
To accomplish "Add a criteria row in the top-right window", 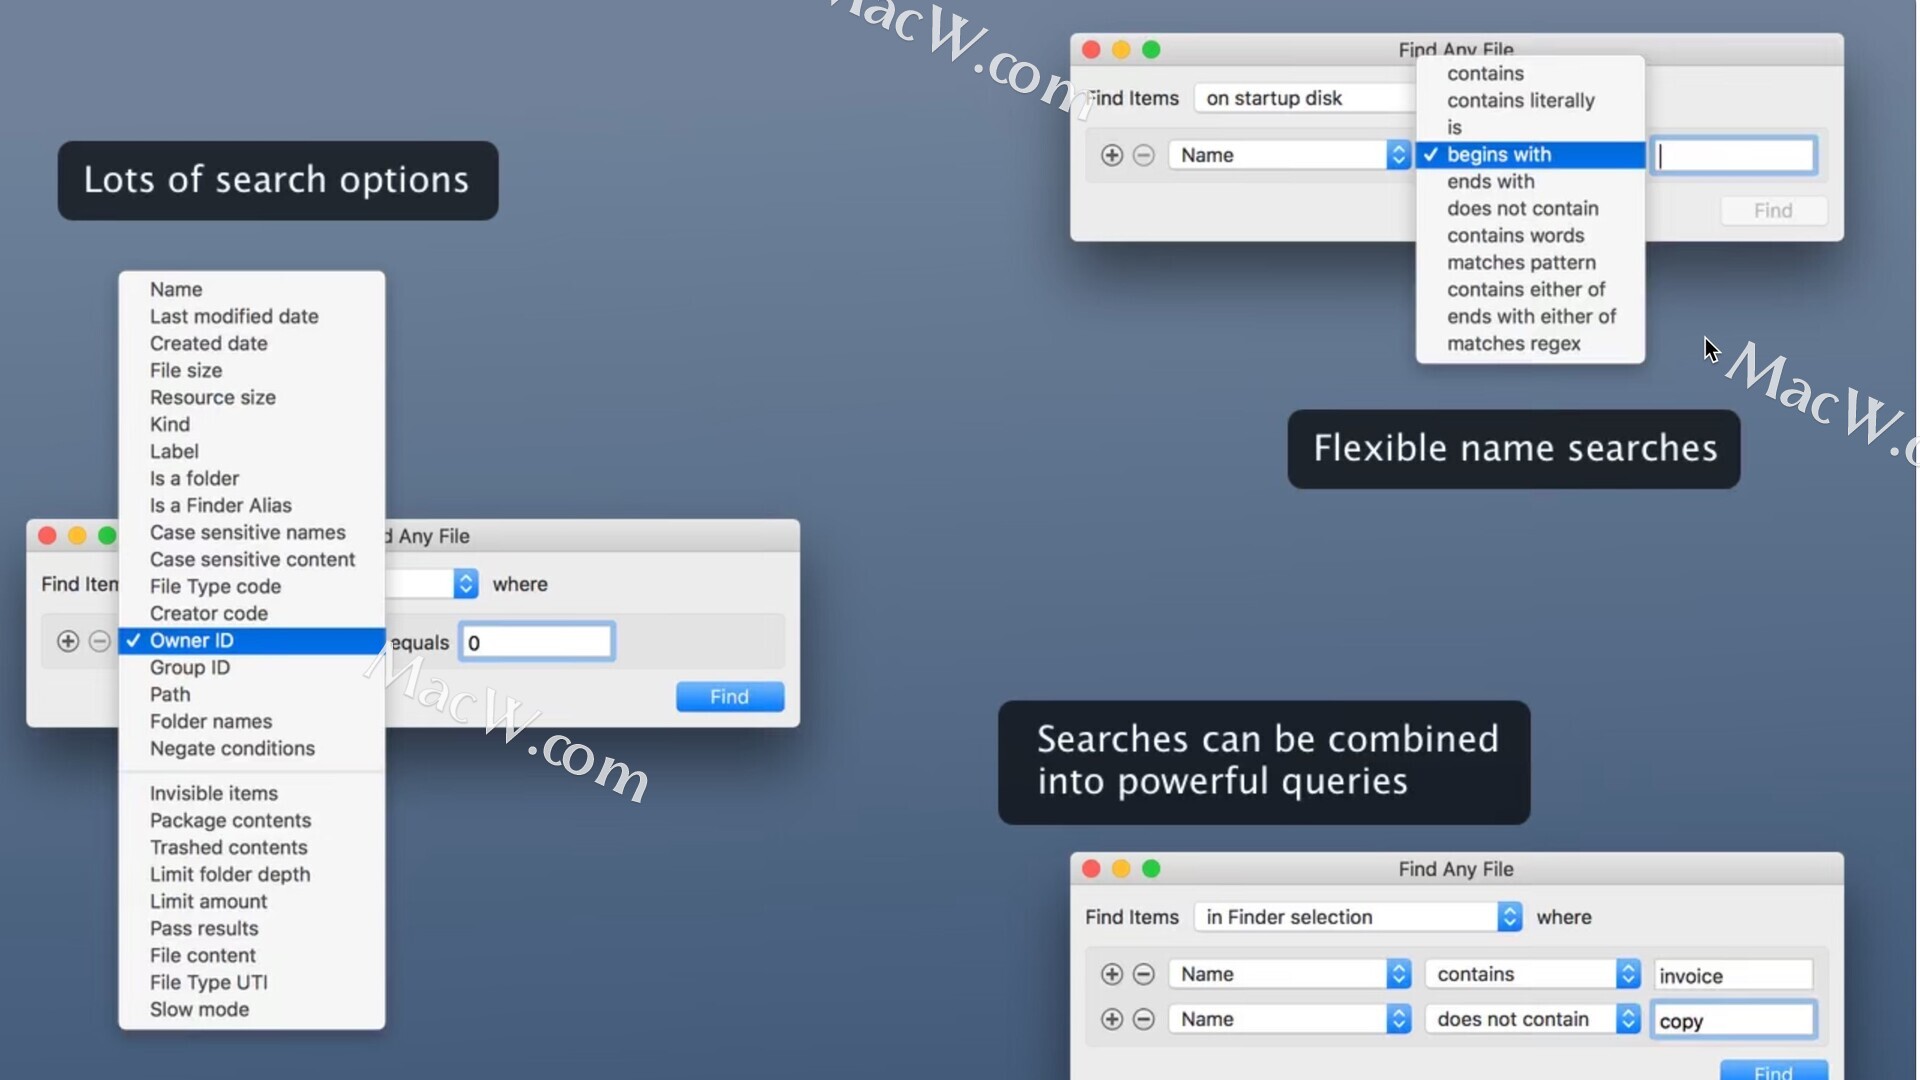I will coord(1111,155).
